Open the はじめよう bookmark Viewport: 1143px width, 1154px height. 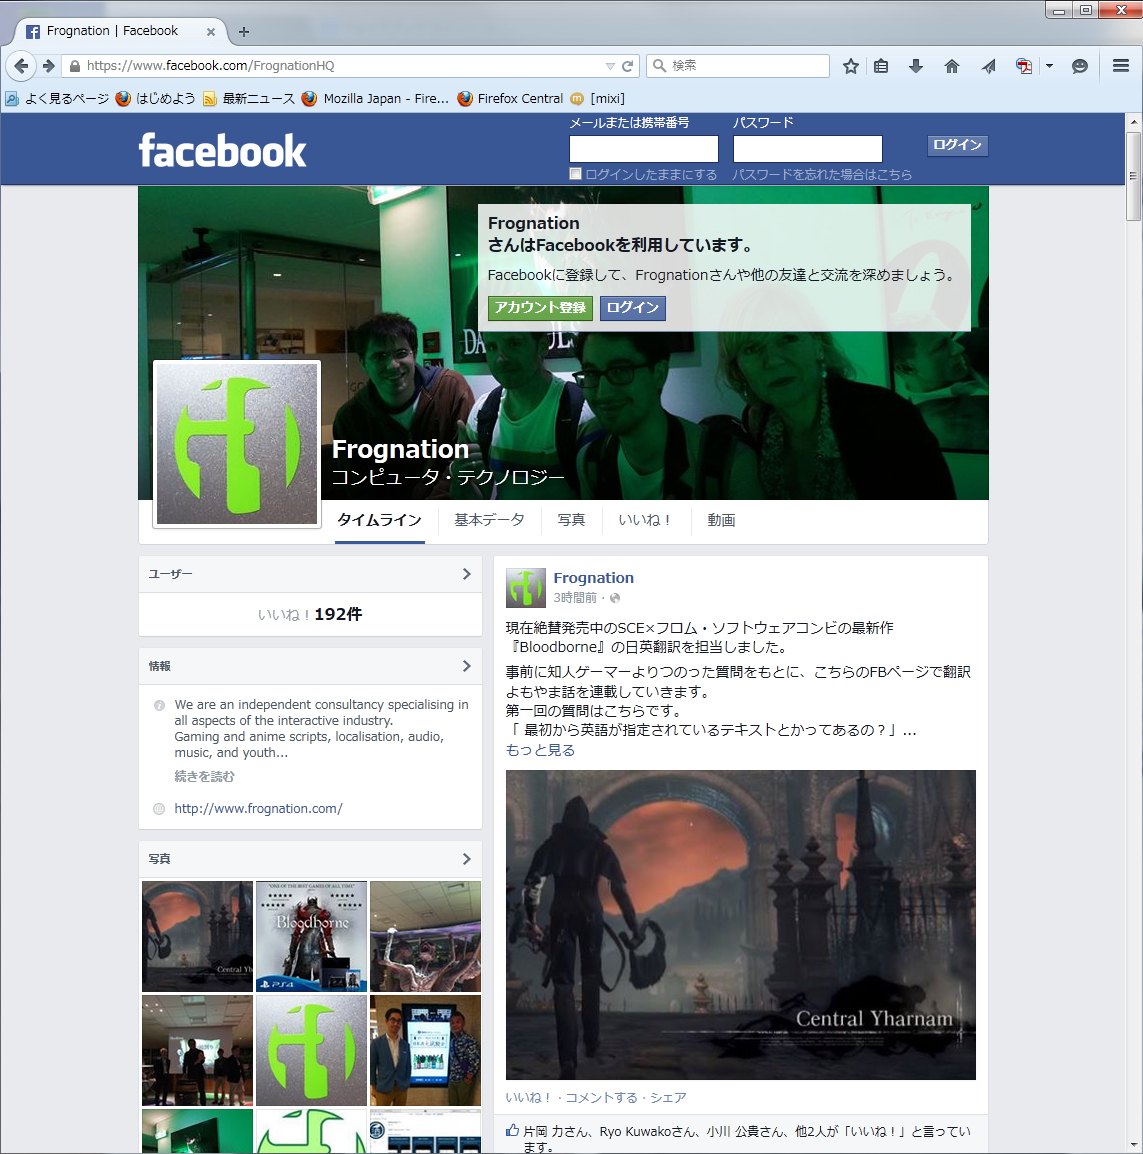155,99
